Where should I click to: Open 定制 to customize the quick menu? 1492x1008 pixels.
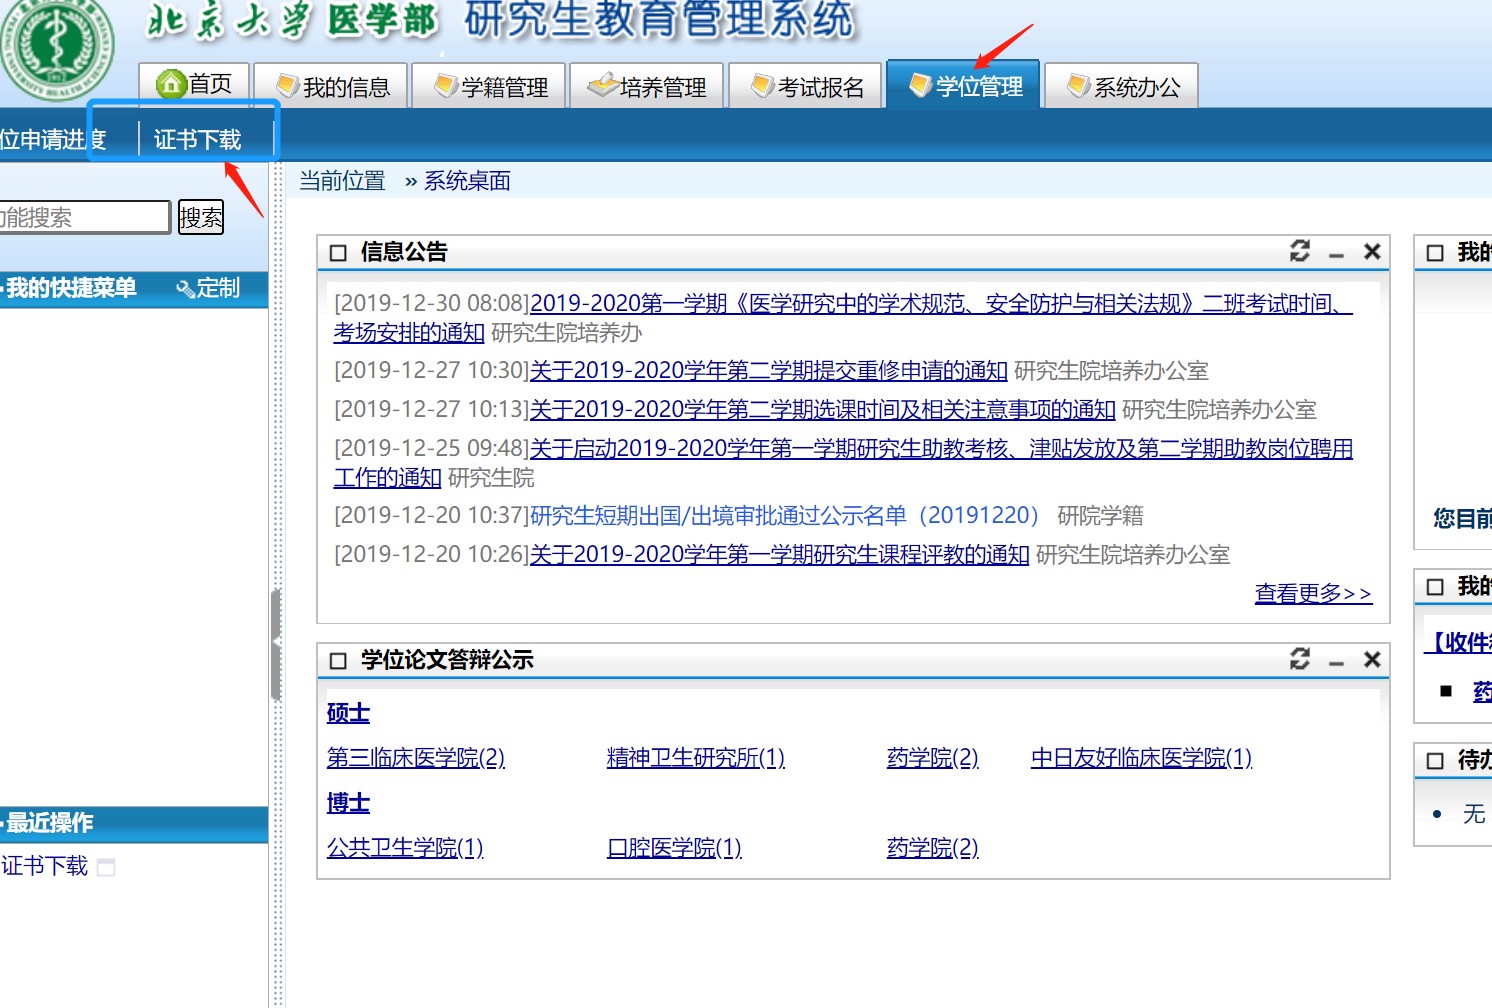(218, 288)
